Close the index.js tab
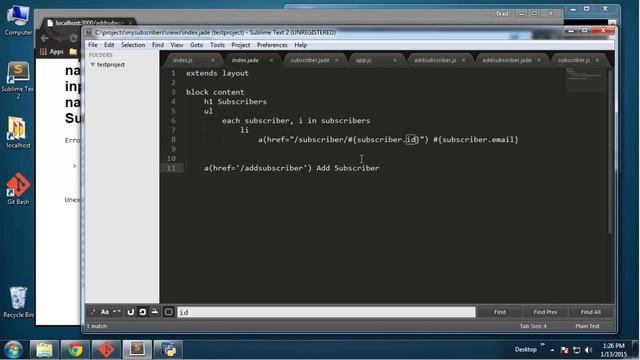The image size is (640, 360). point(213,60)
